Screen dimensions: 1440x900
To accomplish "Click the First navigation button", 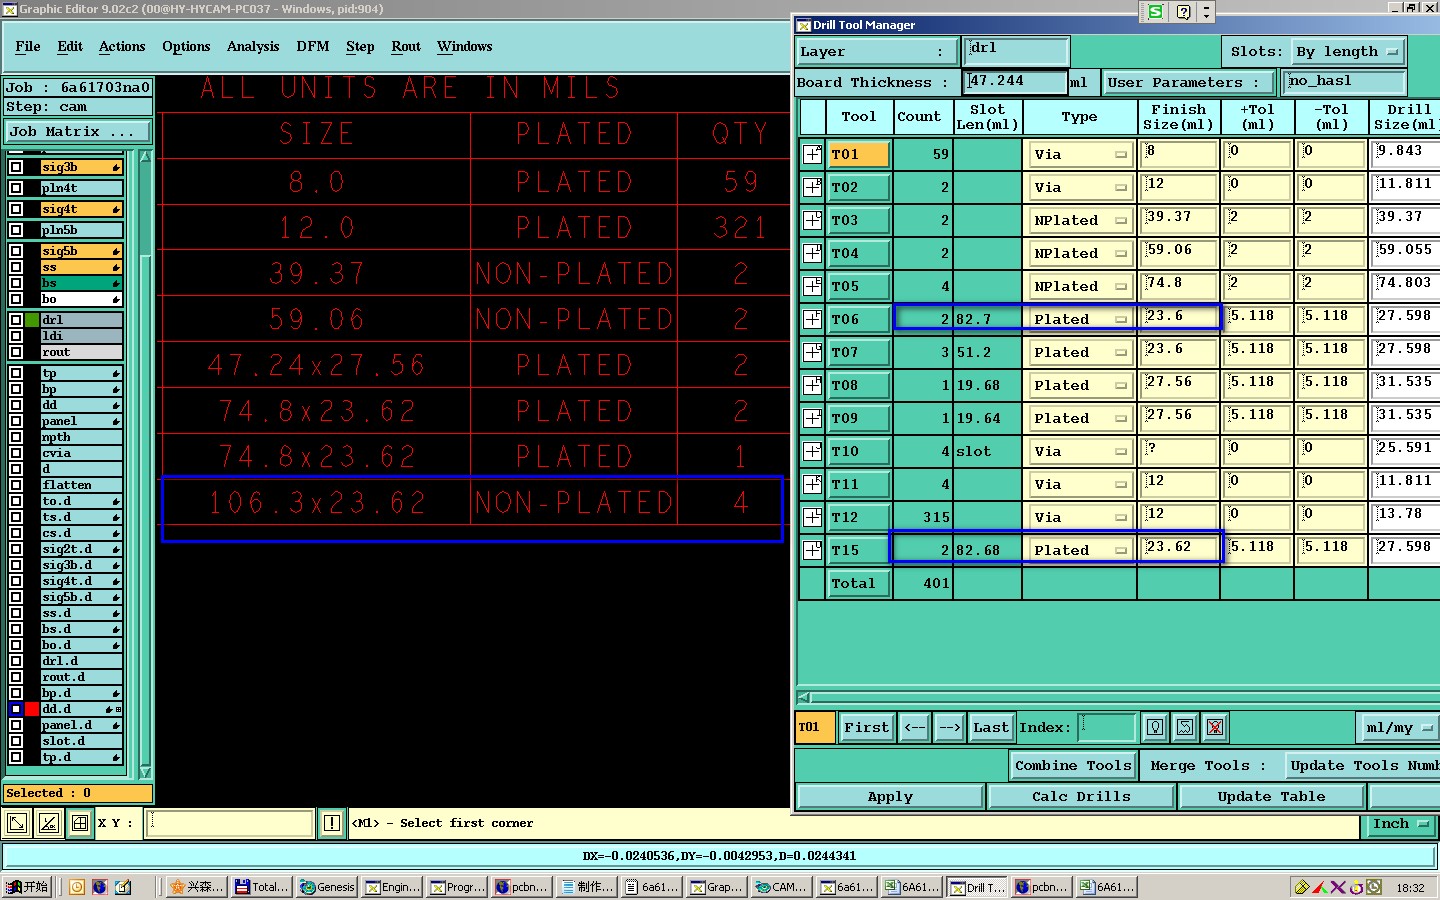I will click(866, 727).
